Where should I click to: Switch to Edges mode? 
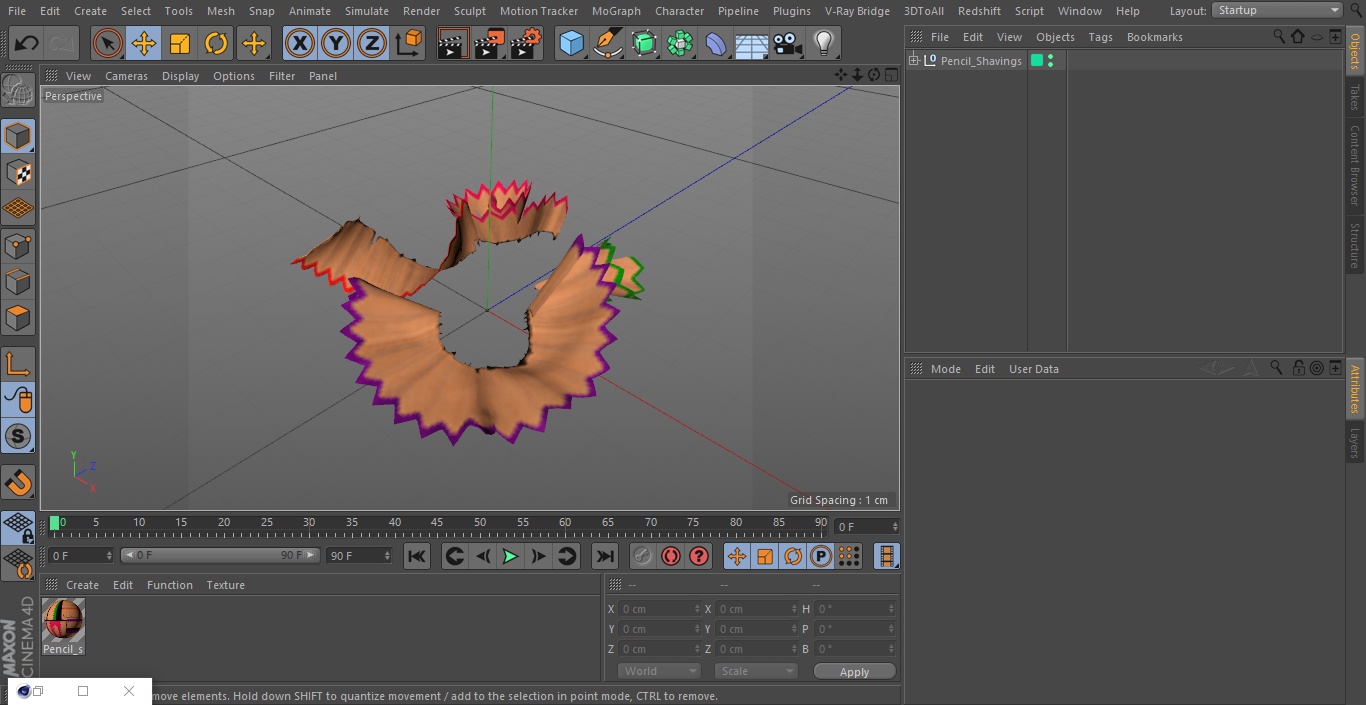[x=18, y=281]
